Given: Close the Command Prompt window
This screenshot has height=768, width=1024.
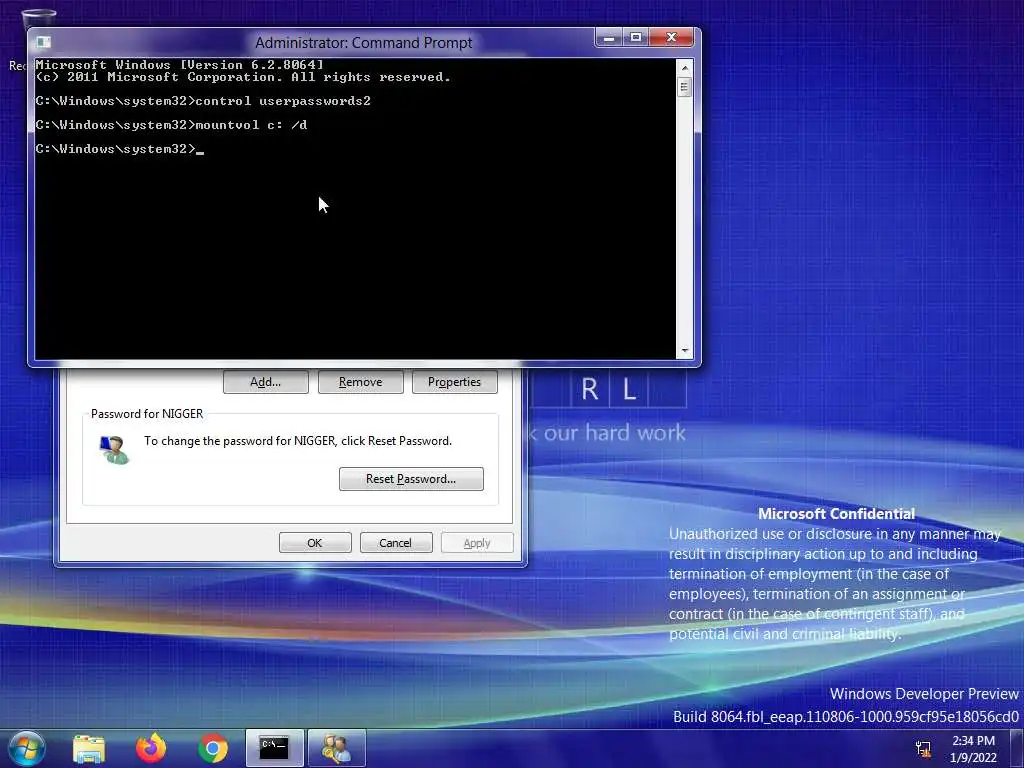Looking at the screenshot, I should pos(671,38).
